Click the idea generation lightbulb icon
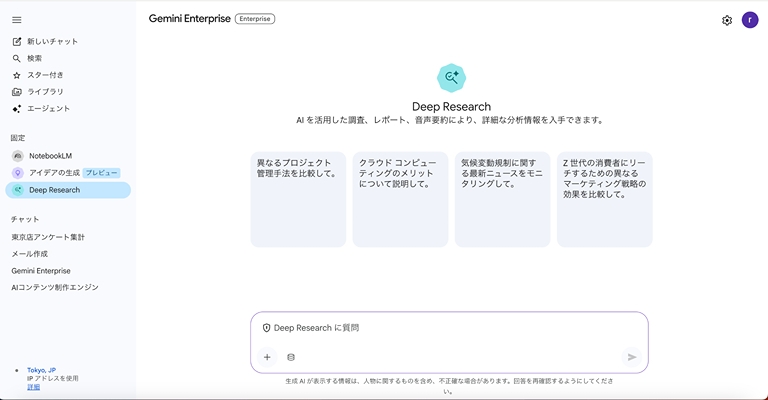The height and width of the screenshot is (400, 768). (18, 173)
